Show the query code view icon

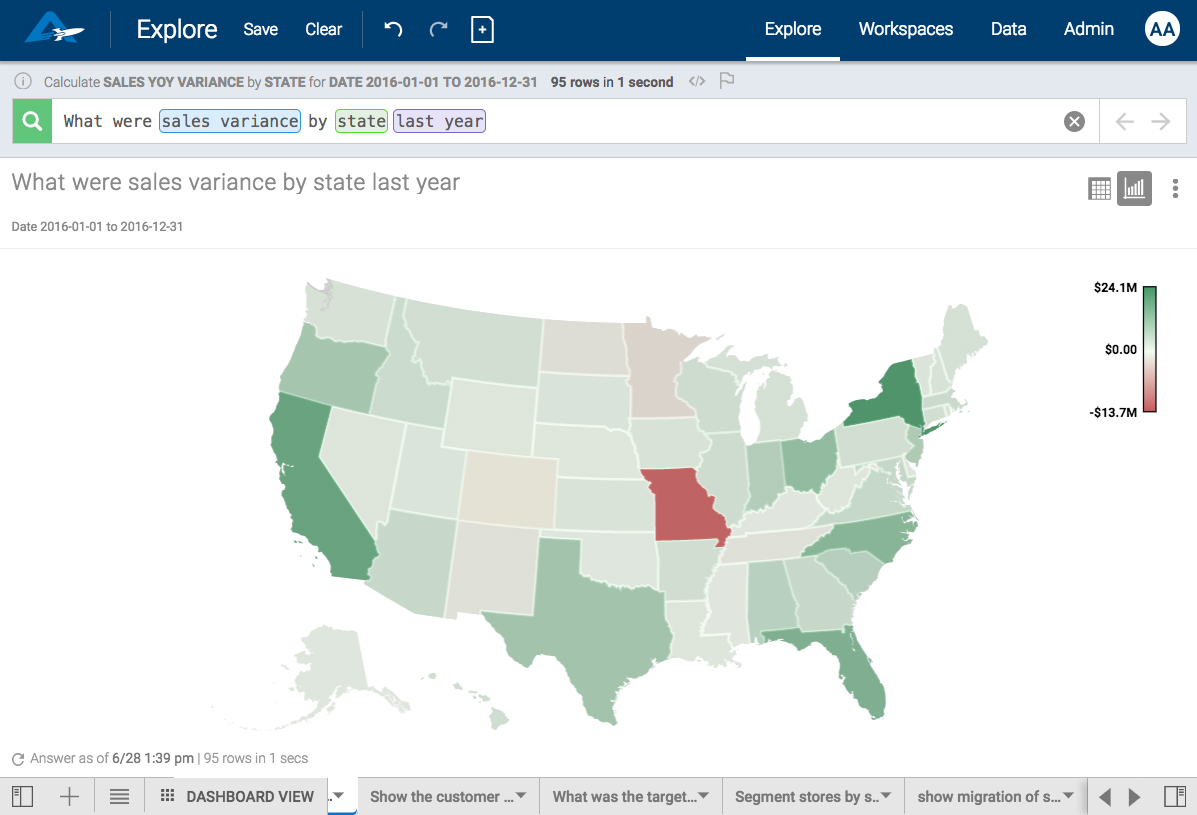697,81
